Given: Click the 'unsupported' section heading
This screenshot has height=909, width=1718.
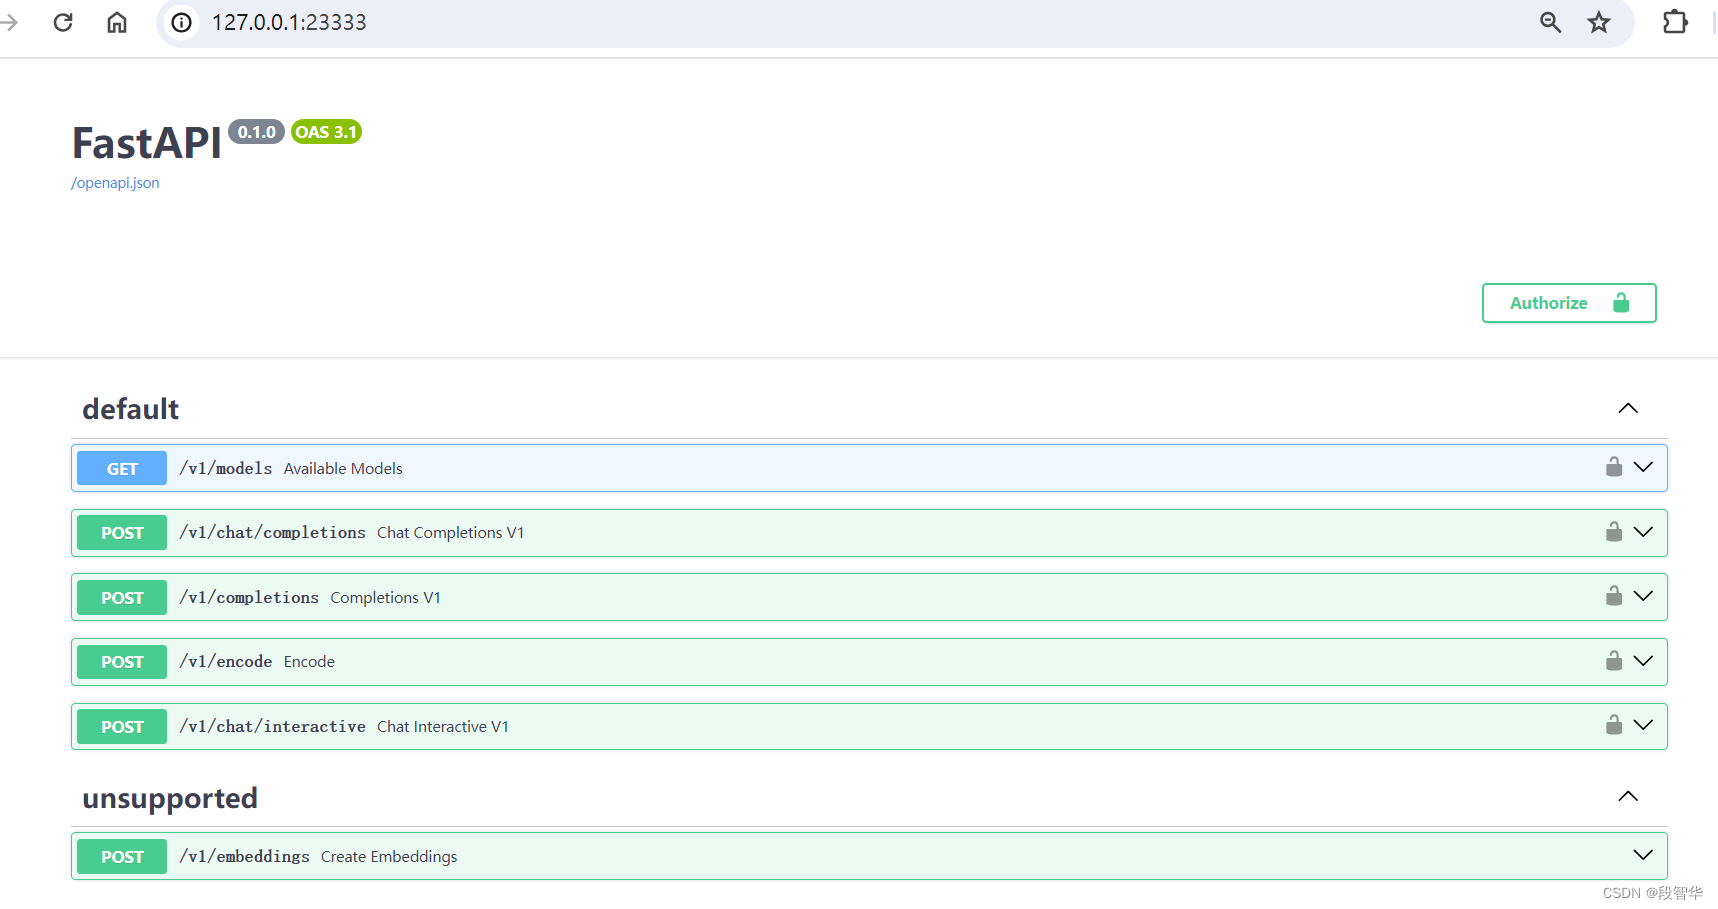Looking at the screenshot, I should [x=170, y=798].
